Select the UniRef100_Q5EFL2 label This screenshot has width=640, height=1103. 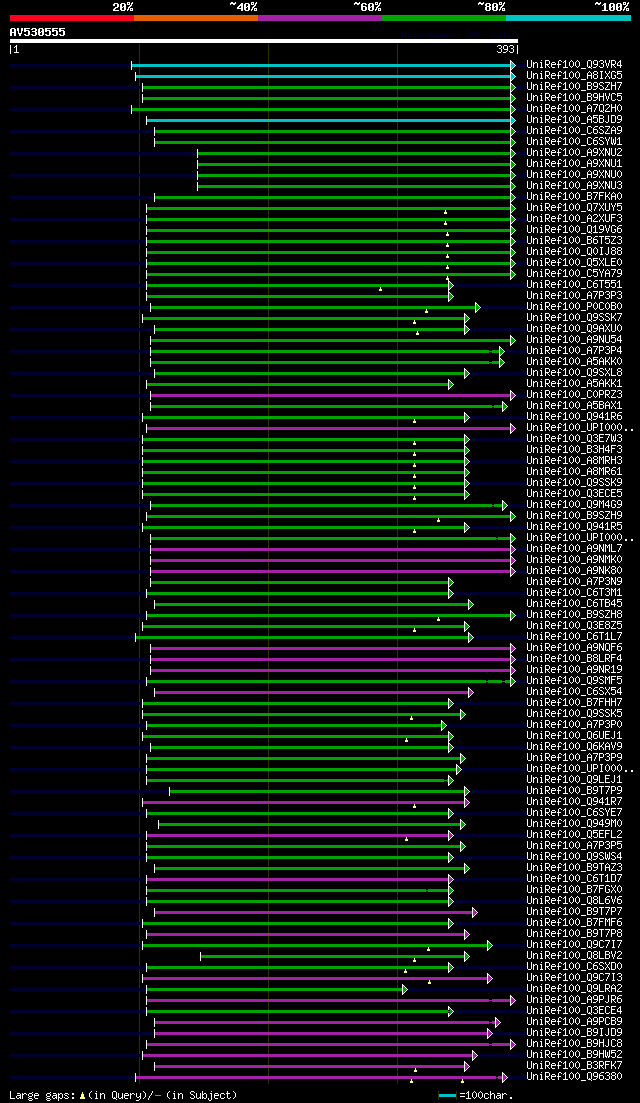[x=574, y=834]
